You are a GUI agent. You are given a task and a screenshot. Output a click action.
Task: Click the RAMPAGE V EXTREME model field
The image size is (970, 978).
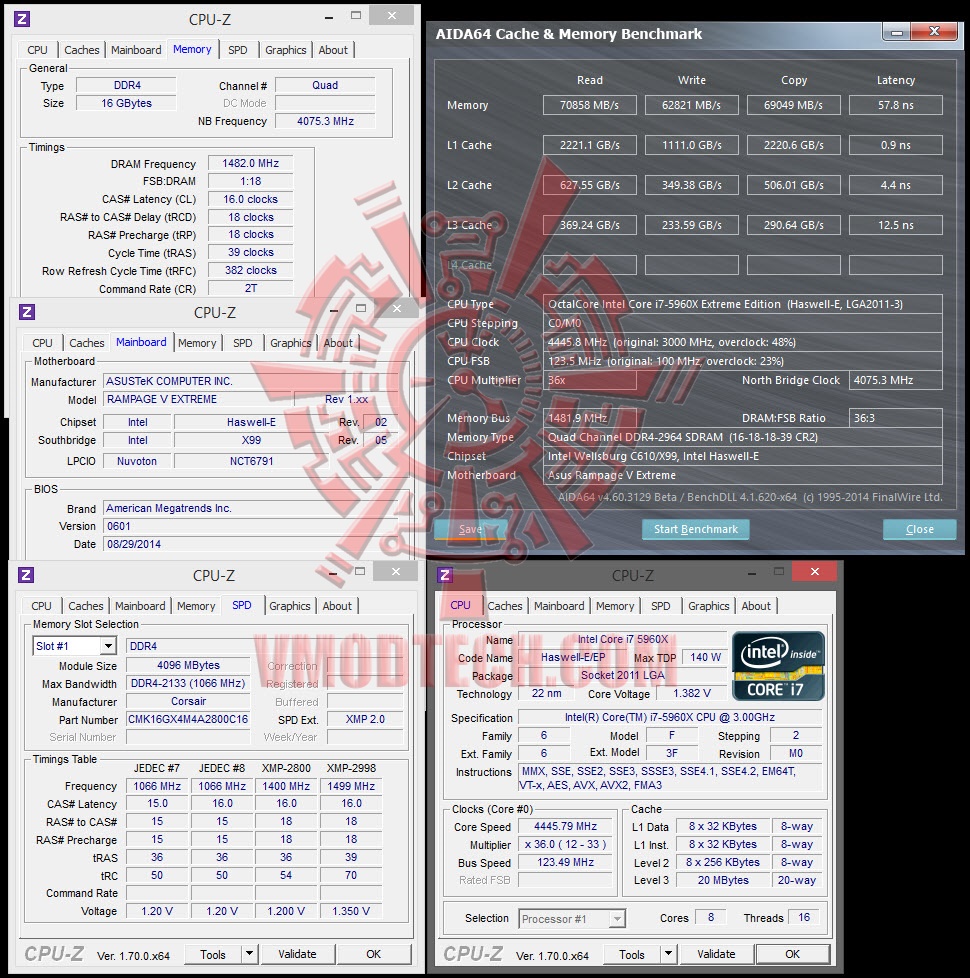coord(198,399)
